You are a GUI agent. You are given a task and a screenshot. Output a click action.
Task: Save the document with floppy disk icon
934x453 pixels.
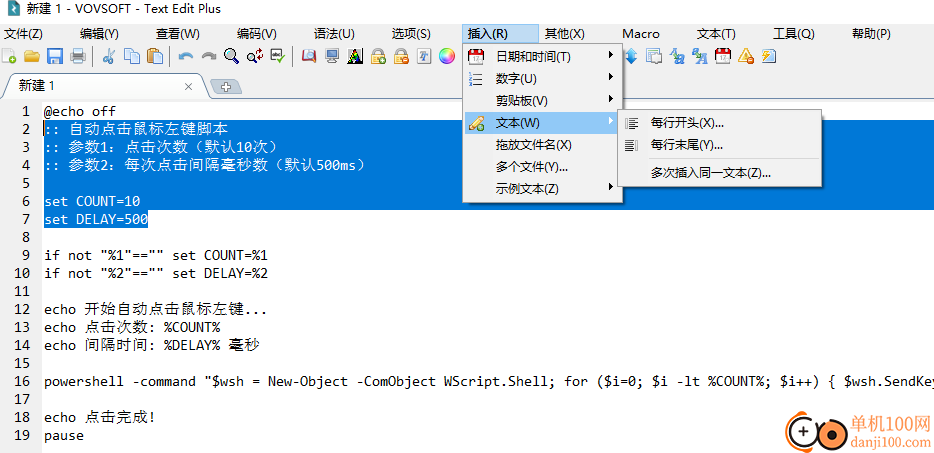tap(55, 57)
